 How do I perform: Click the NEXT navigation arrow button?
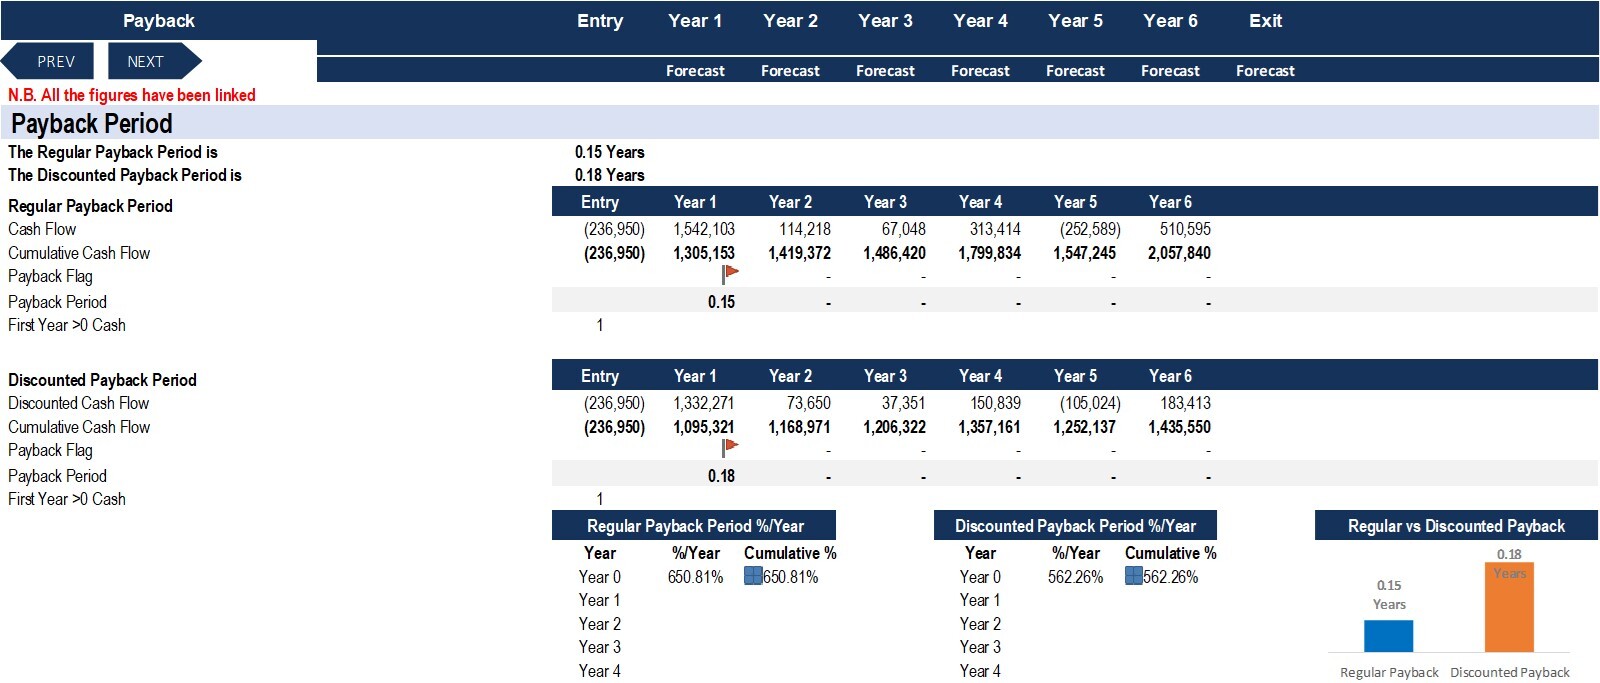click(x=154, y=61)
